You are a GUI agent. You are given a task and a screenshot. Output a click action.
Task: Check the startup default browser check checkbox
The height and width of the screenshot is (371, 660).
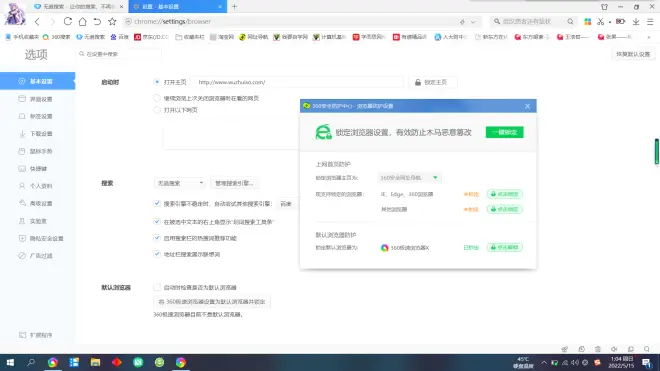[157, 287]
